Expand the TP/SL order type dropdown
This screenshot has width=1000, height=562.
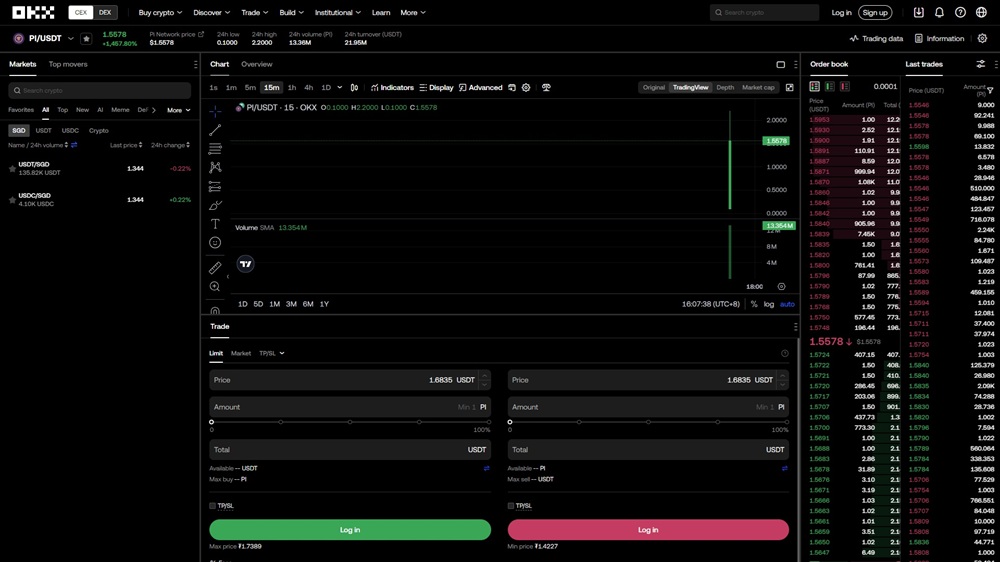(271, 353)
